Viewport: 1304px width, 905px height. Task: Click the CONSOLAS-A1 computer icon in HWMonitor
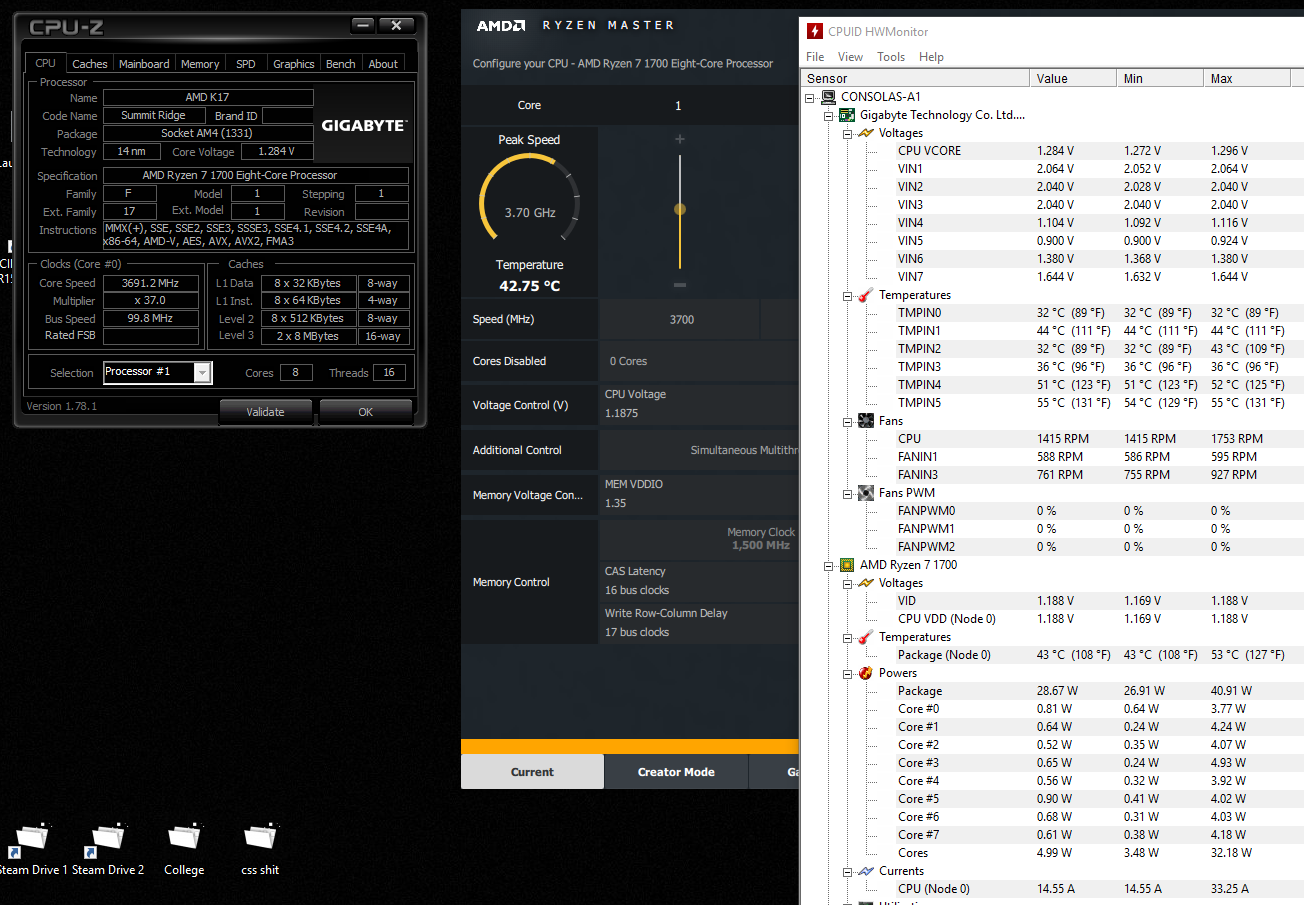click(x=828, y=97)
